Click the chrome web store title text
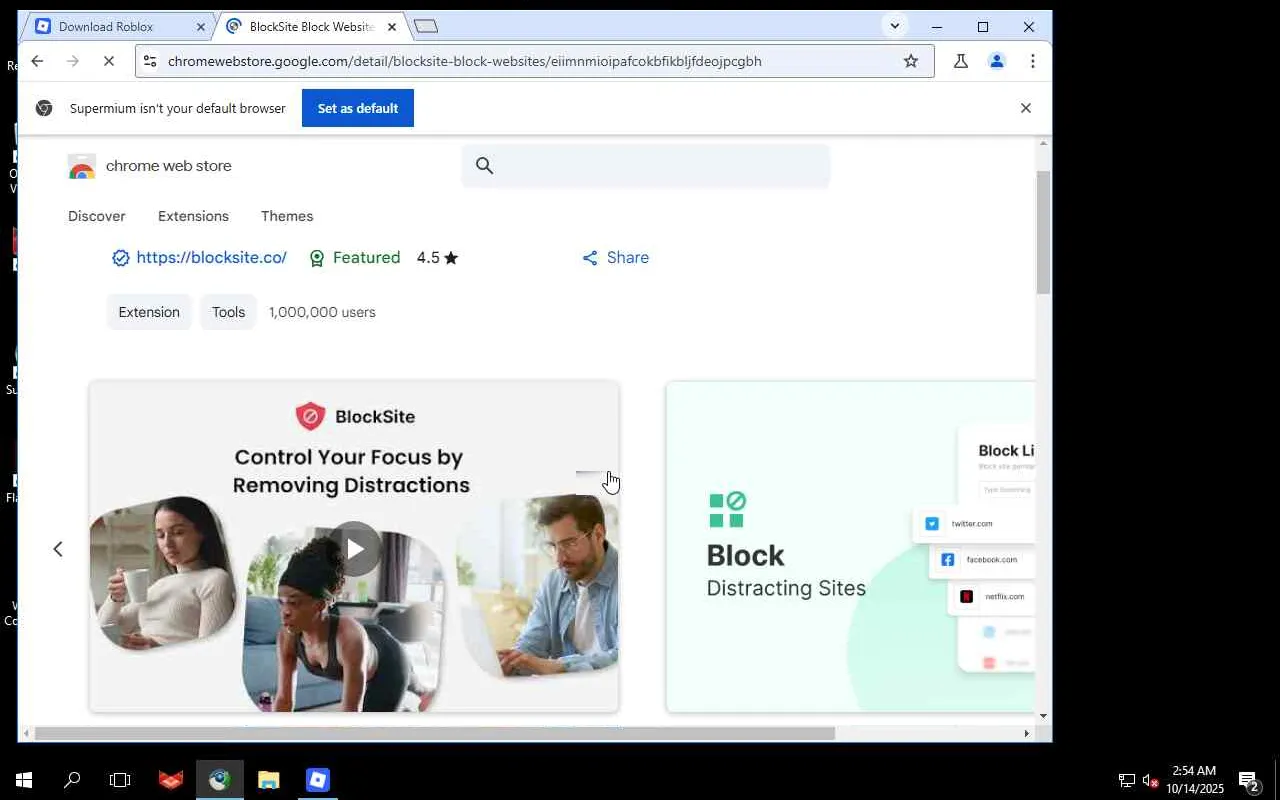Screen dimensions: 1280x800 point(169,166)
